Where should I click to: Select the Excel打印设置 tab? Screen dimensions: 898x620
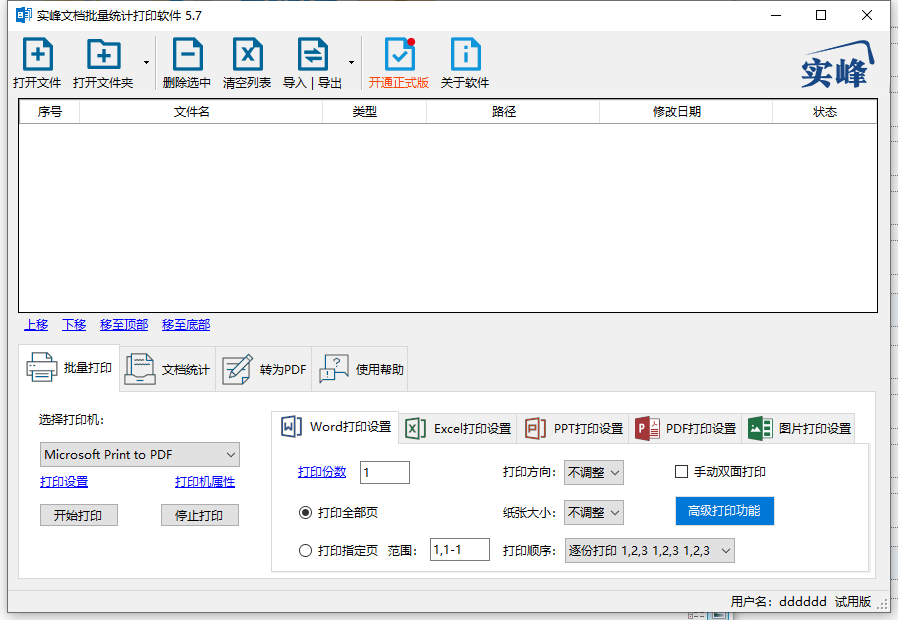coord(458,428)
